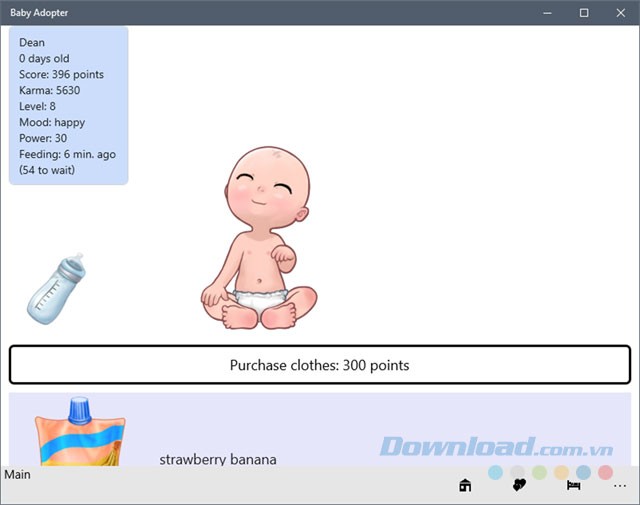Click the baby bottle icon
The height and width of the screenshot is (505, 640).
coord(56,289)
